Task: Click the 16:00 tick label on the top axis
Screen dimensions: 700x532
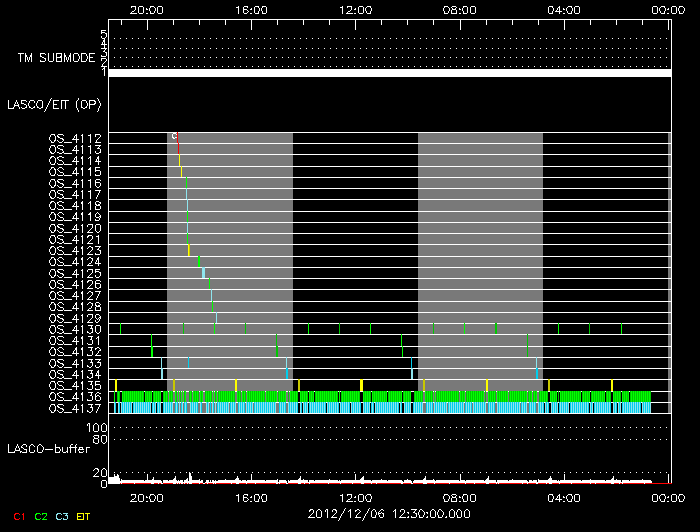Action: (252, 9)
